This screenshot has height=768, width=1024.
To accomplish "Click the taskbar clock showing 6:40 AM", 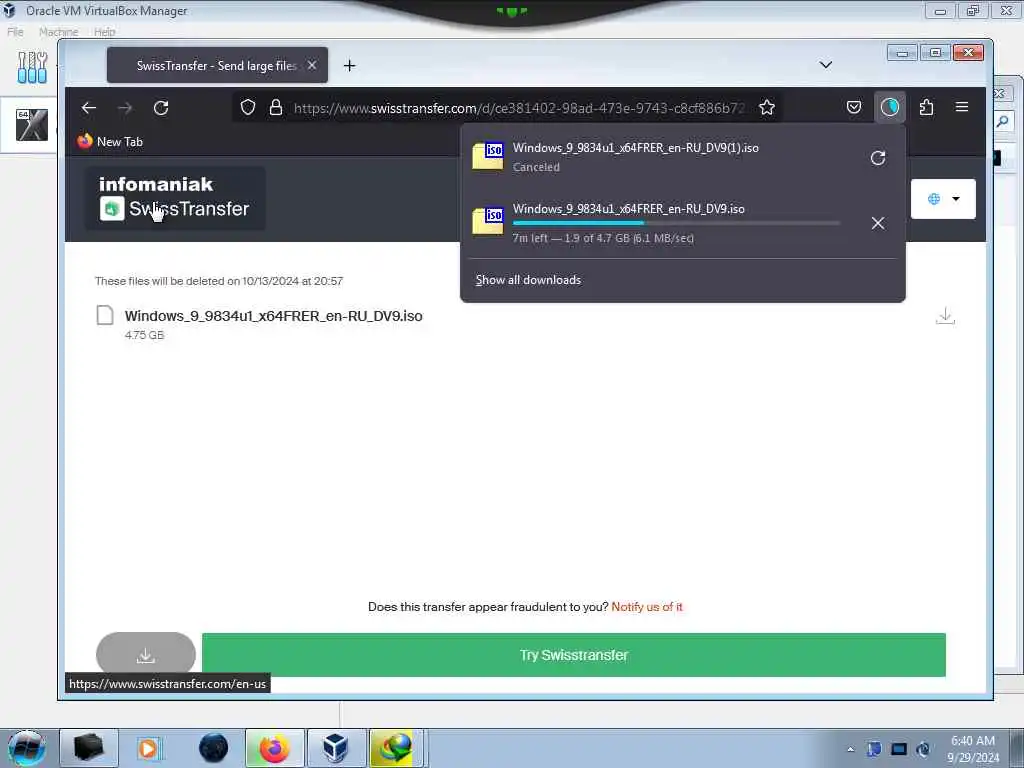I will pyautogui.click(x=973, y=749).
